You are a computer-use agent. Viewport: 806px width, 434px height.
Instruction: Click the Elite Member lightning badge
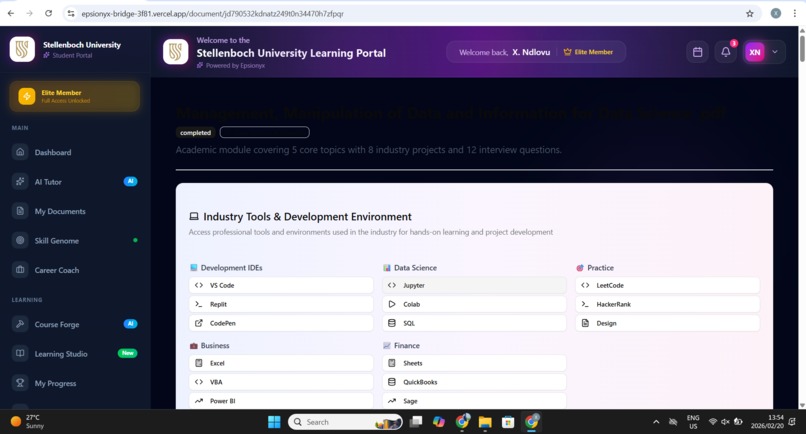click(x=75, y=96)
